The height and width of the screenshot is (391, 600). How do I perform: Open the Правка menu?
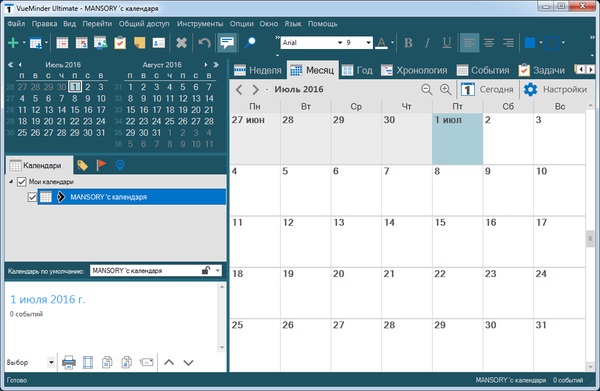44,24
